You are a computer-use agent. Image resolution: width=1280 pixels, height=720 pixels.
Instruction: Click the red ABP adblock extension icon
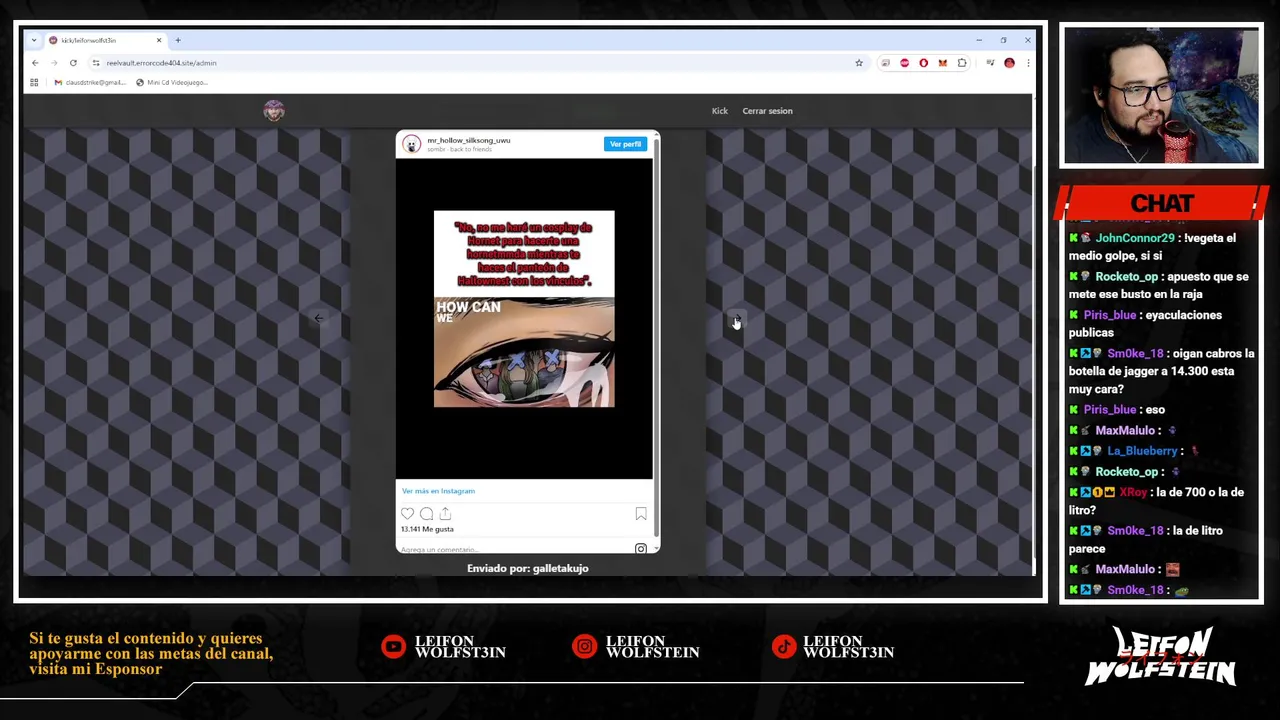click(x=904, y=63)
